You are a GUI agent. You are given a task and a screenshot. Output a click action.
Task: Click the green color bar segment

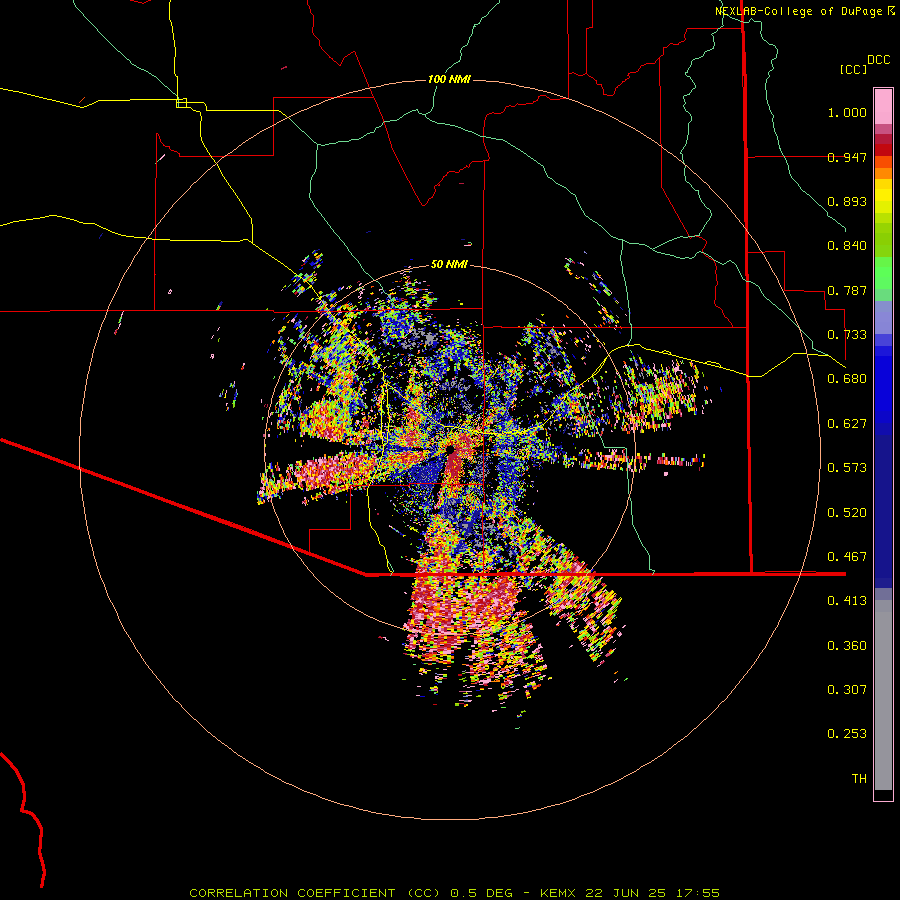(x=883, y=273)
